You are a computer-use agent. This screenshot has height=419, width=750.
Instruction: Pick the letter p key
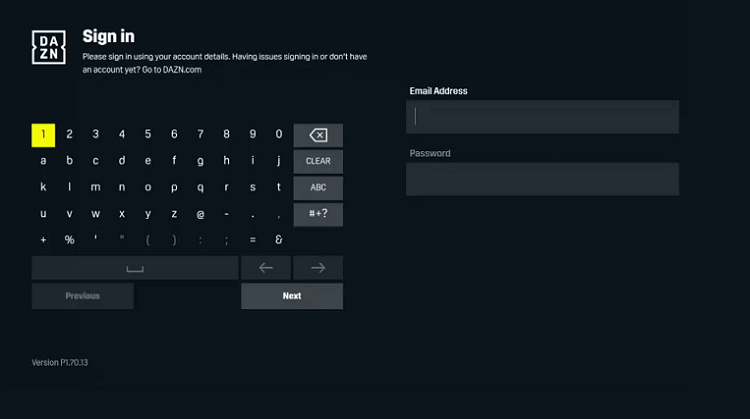coord(174,187)
